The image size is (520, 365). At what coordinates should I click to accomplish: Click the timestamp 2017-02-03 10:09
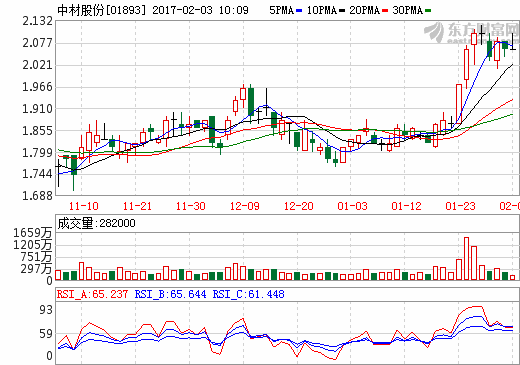pos(200,10)
